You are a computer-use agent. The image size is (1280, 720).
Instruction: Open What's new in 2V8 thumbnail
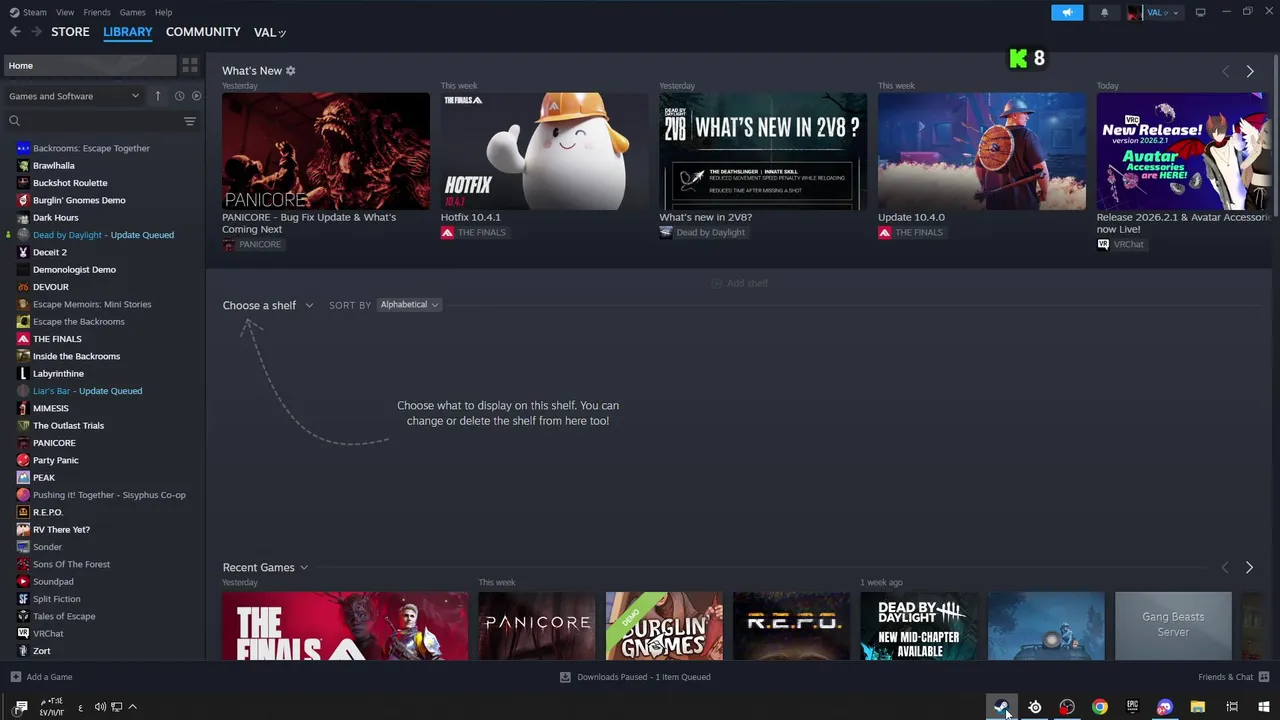tap(763, 151)
